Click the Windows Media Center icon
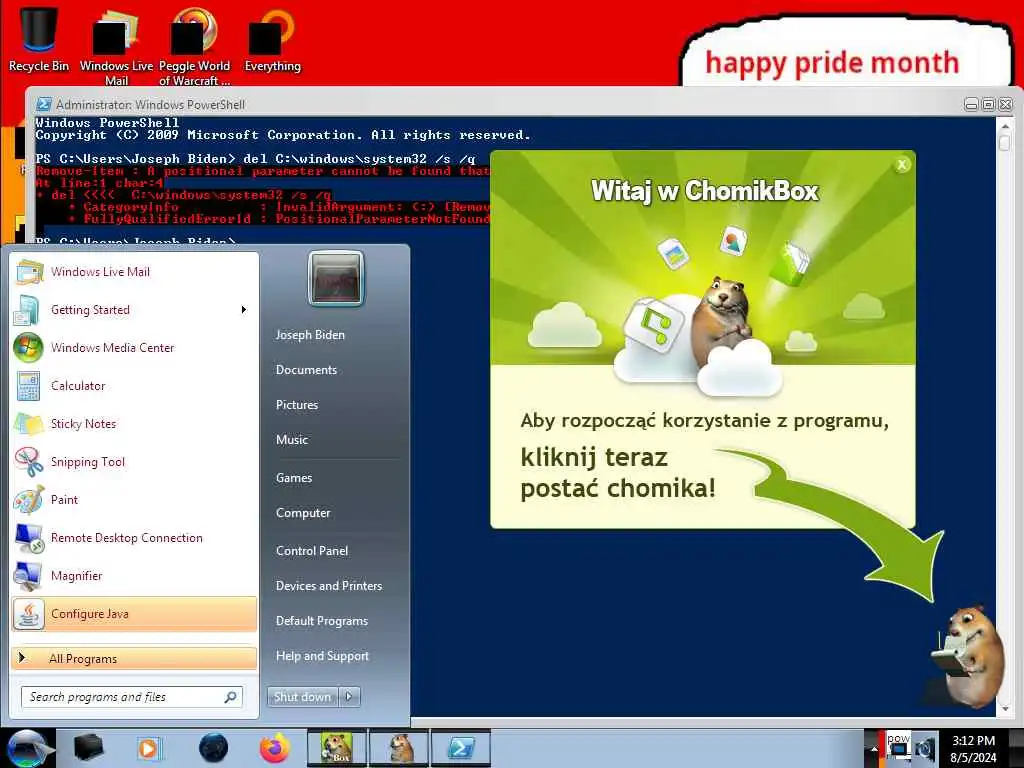Image resolution: width=1024 pixels, height=768 pixels. tap(29, 347)
